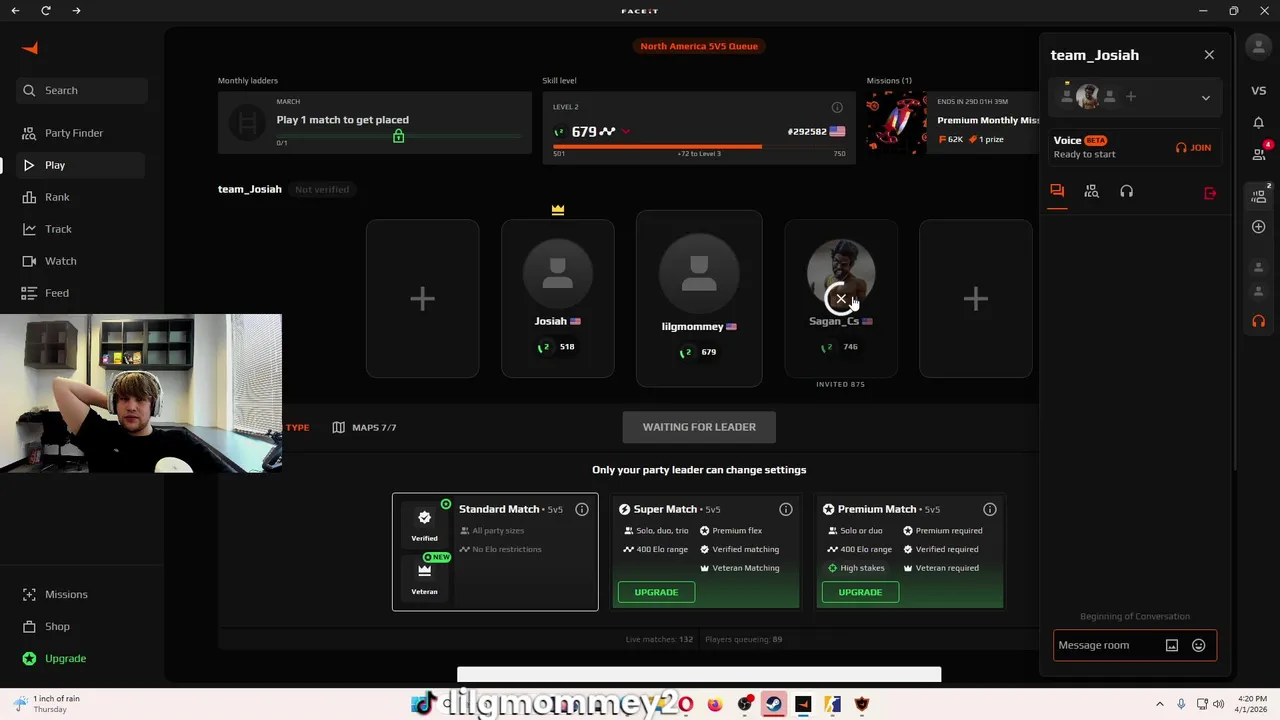The height and width of the screenshot is (720, 1280).
Task: Open the weather widget on taskbar
Action: (48, 704)
